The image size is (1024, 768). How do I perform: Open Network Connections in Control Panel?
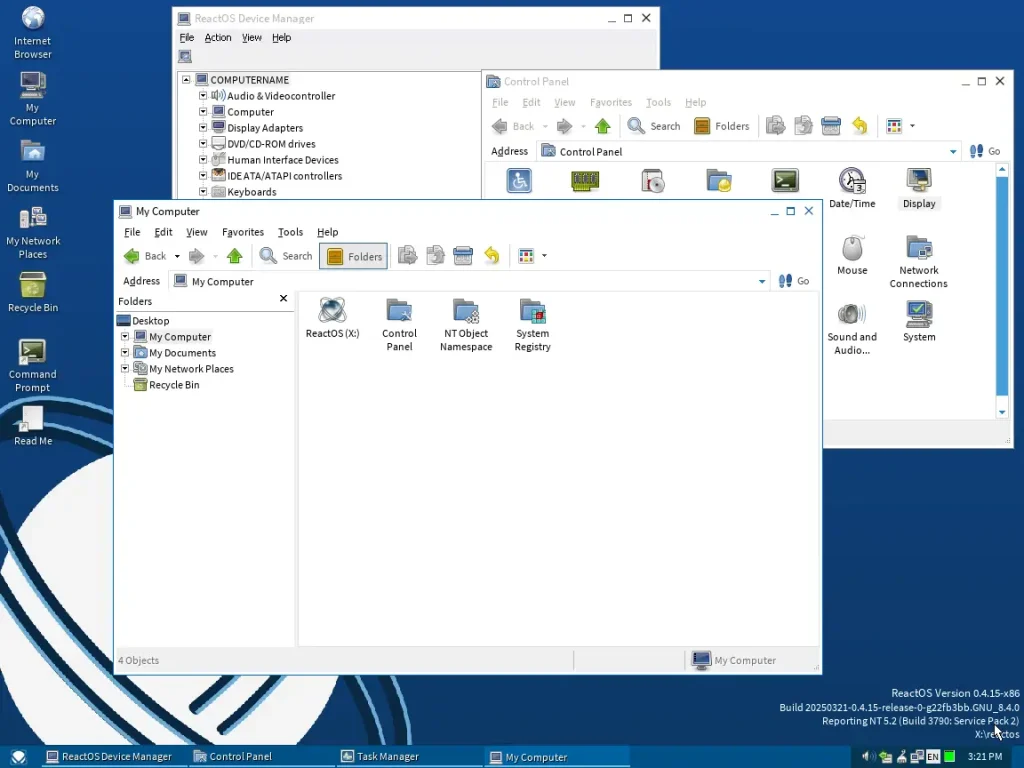click(918, 262)
